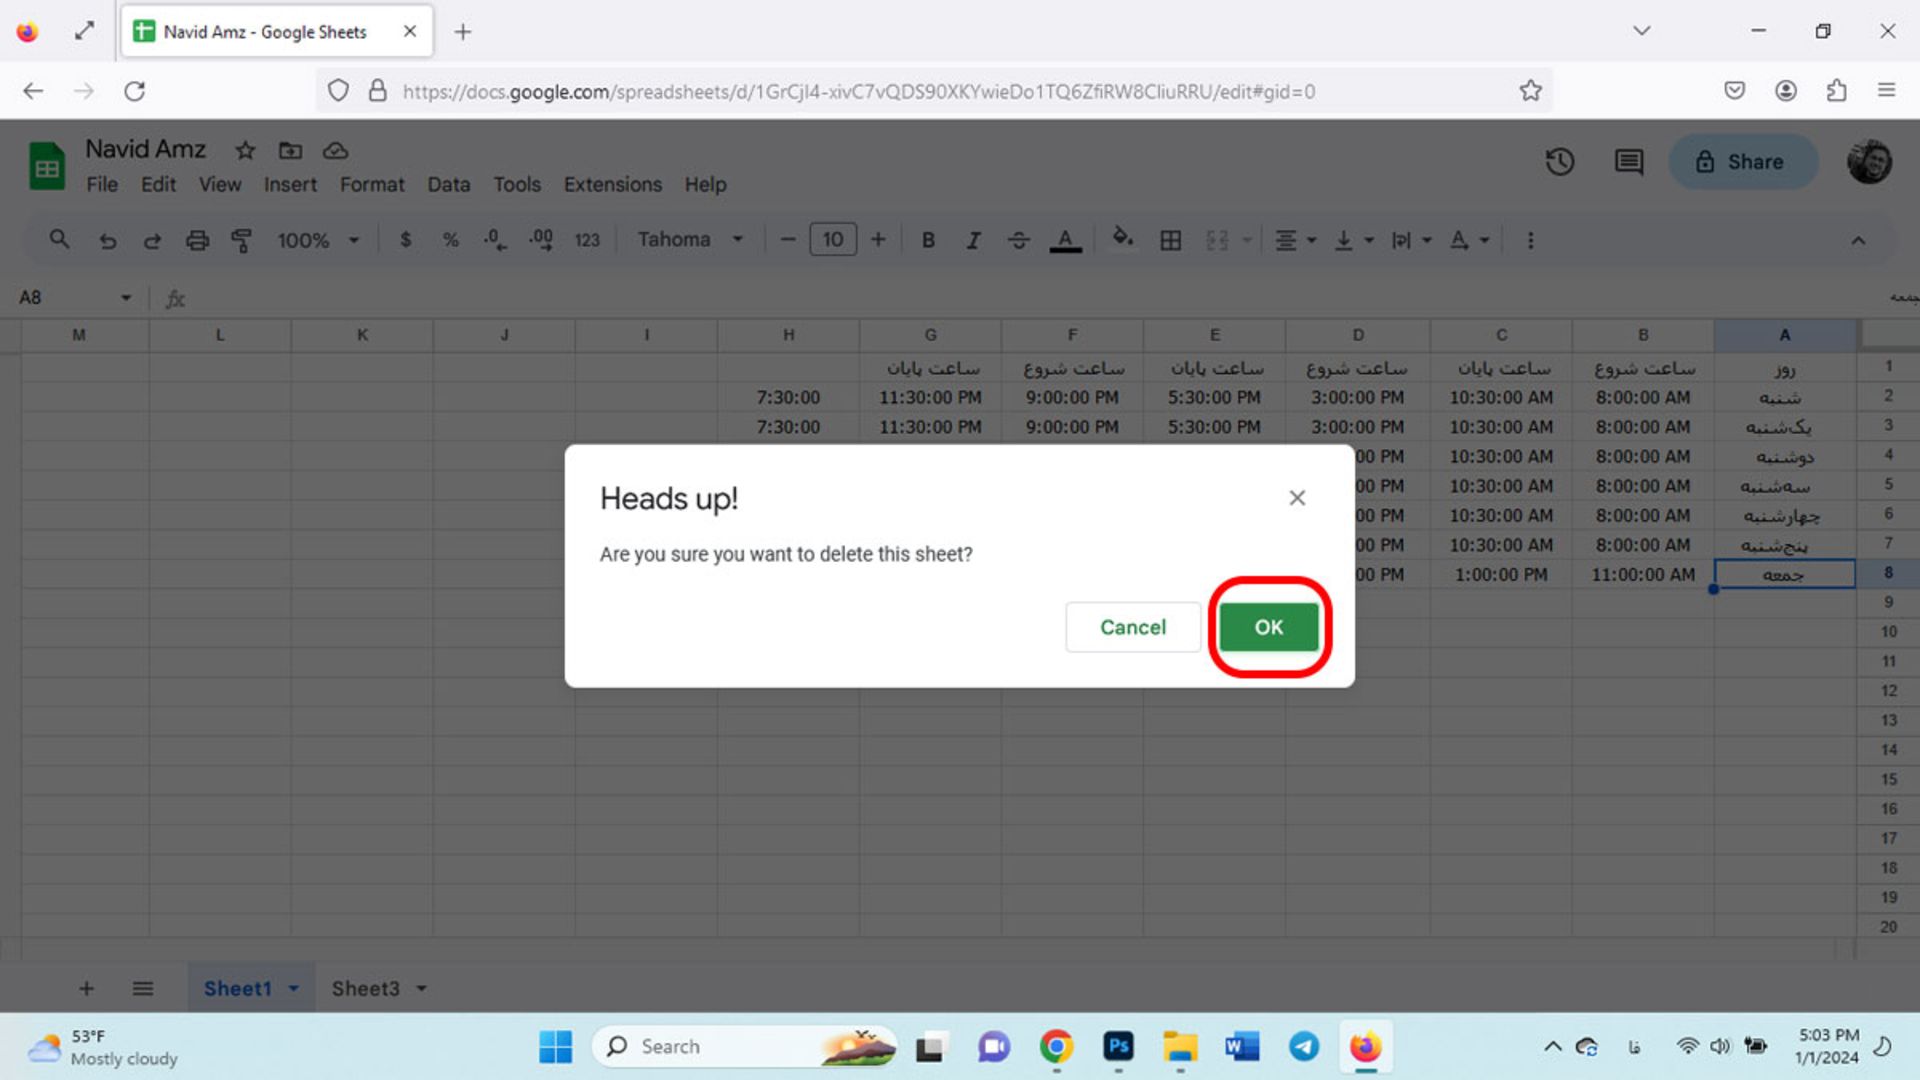Open the Format menu
The image size is (1920, 1080).
point(371,183)
